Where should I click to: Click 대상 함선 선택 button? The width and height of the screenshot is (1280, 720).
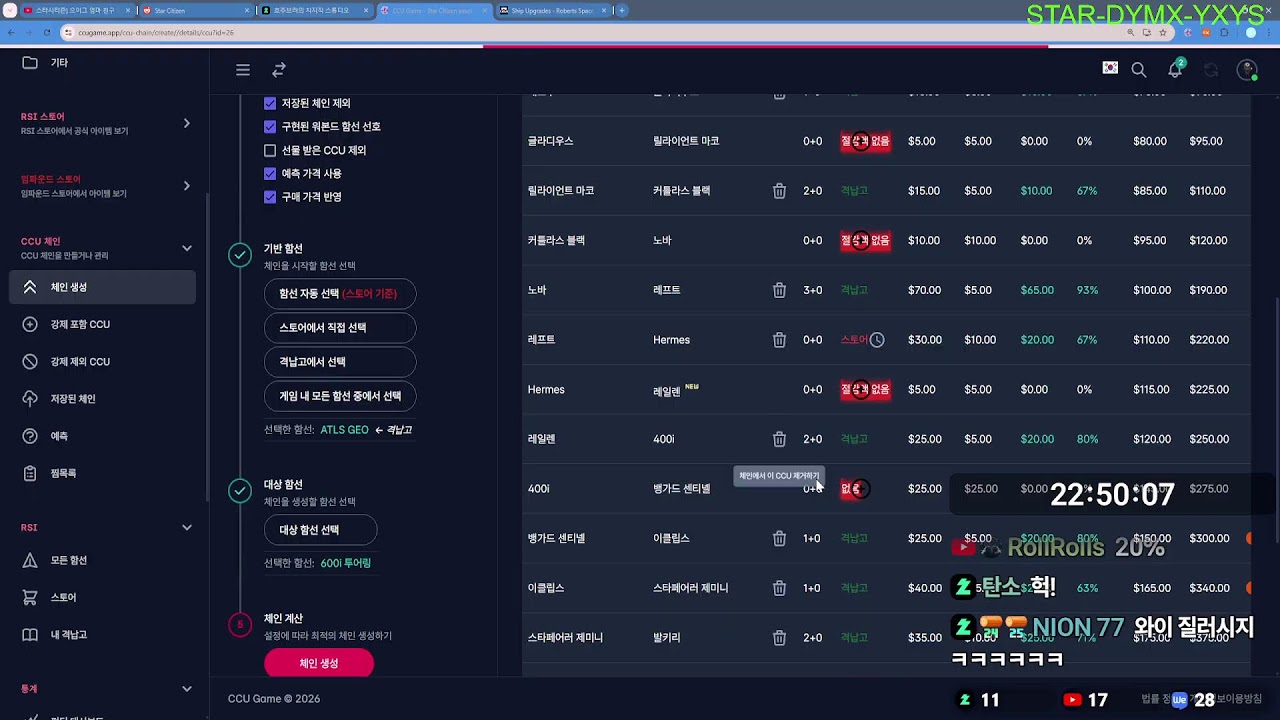[x=321, y=530]
